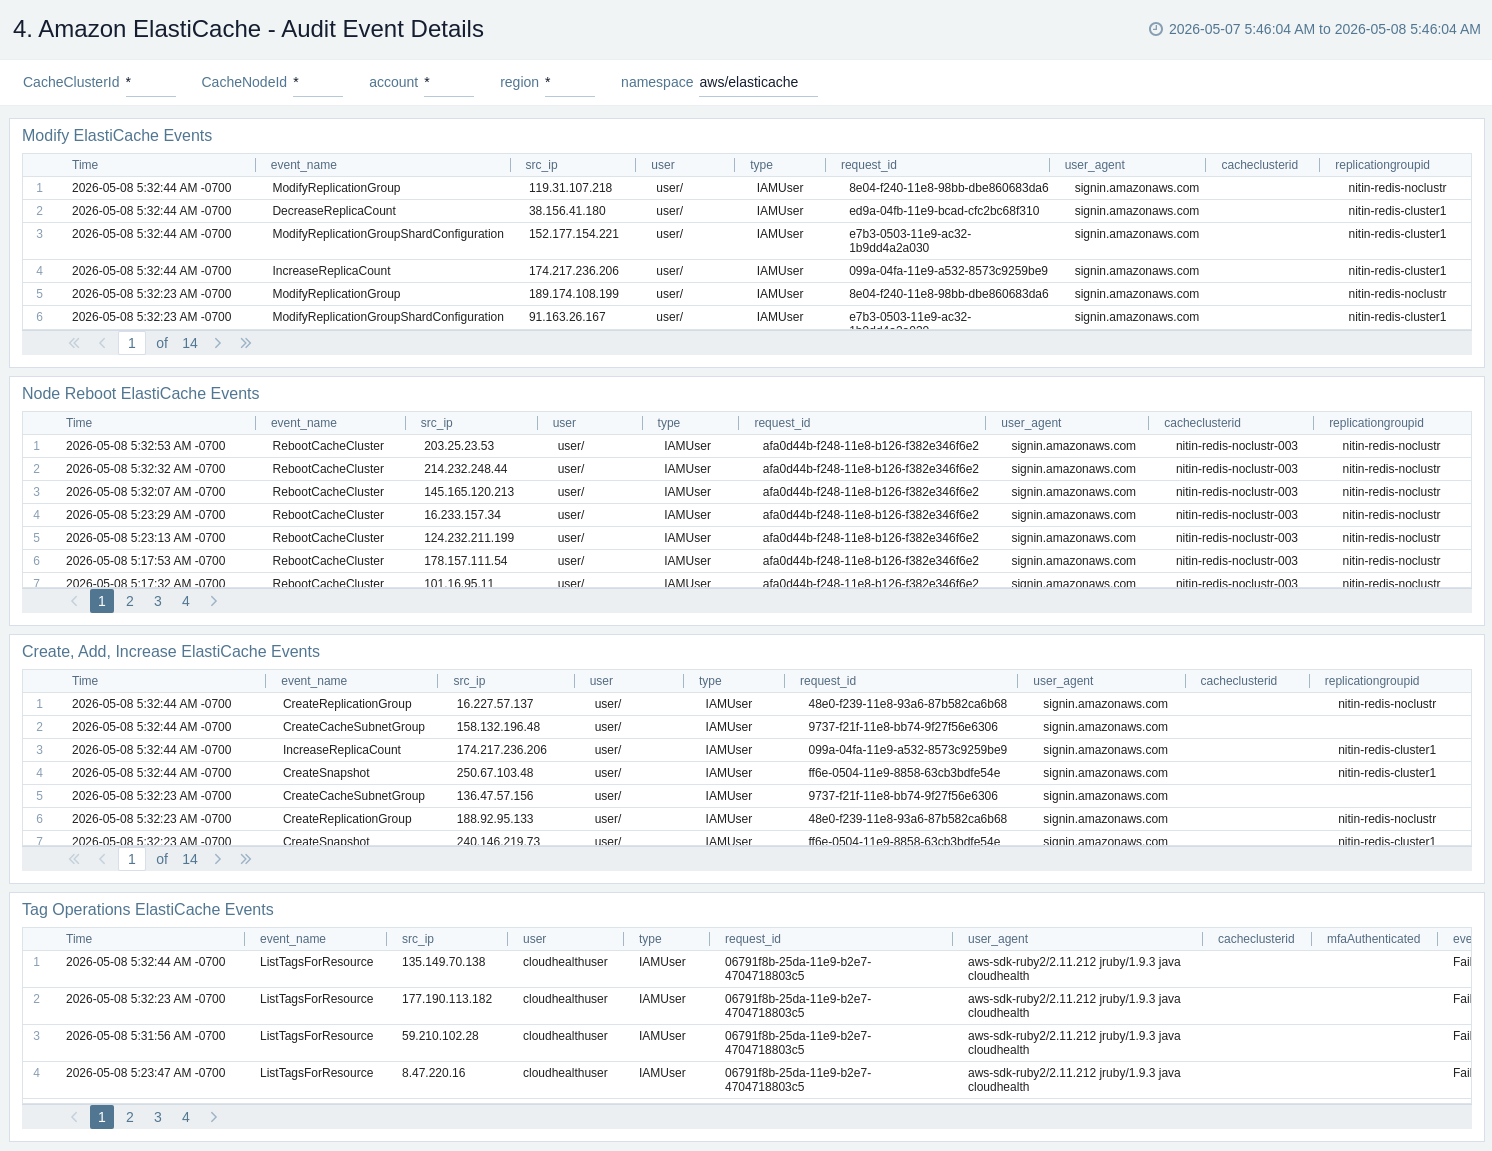Click the clock icon beside the time range
The width and height of the screenshot is (1492, 1151).
point(1156,29)
